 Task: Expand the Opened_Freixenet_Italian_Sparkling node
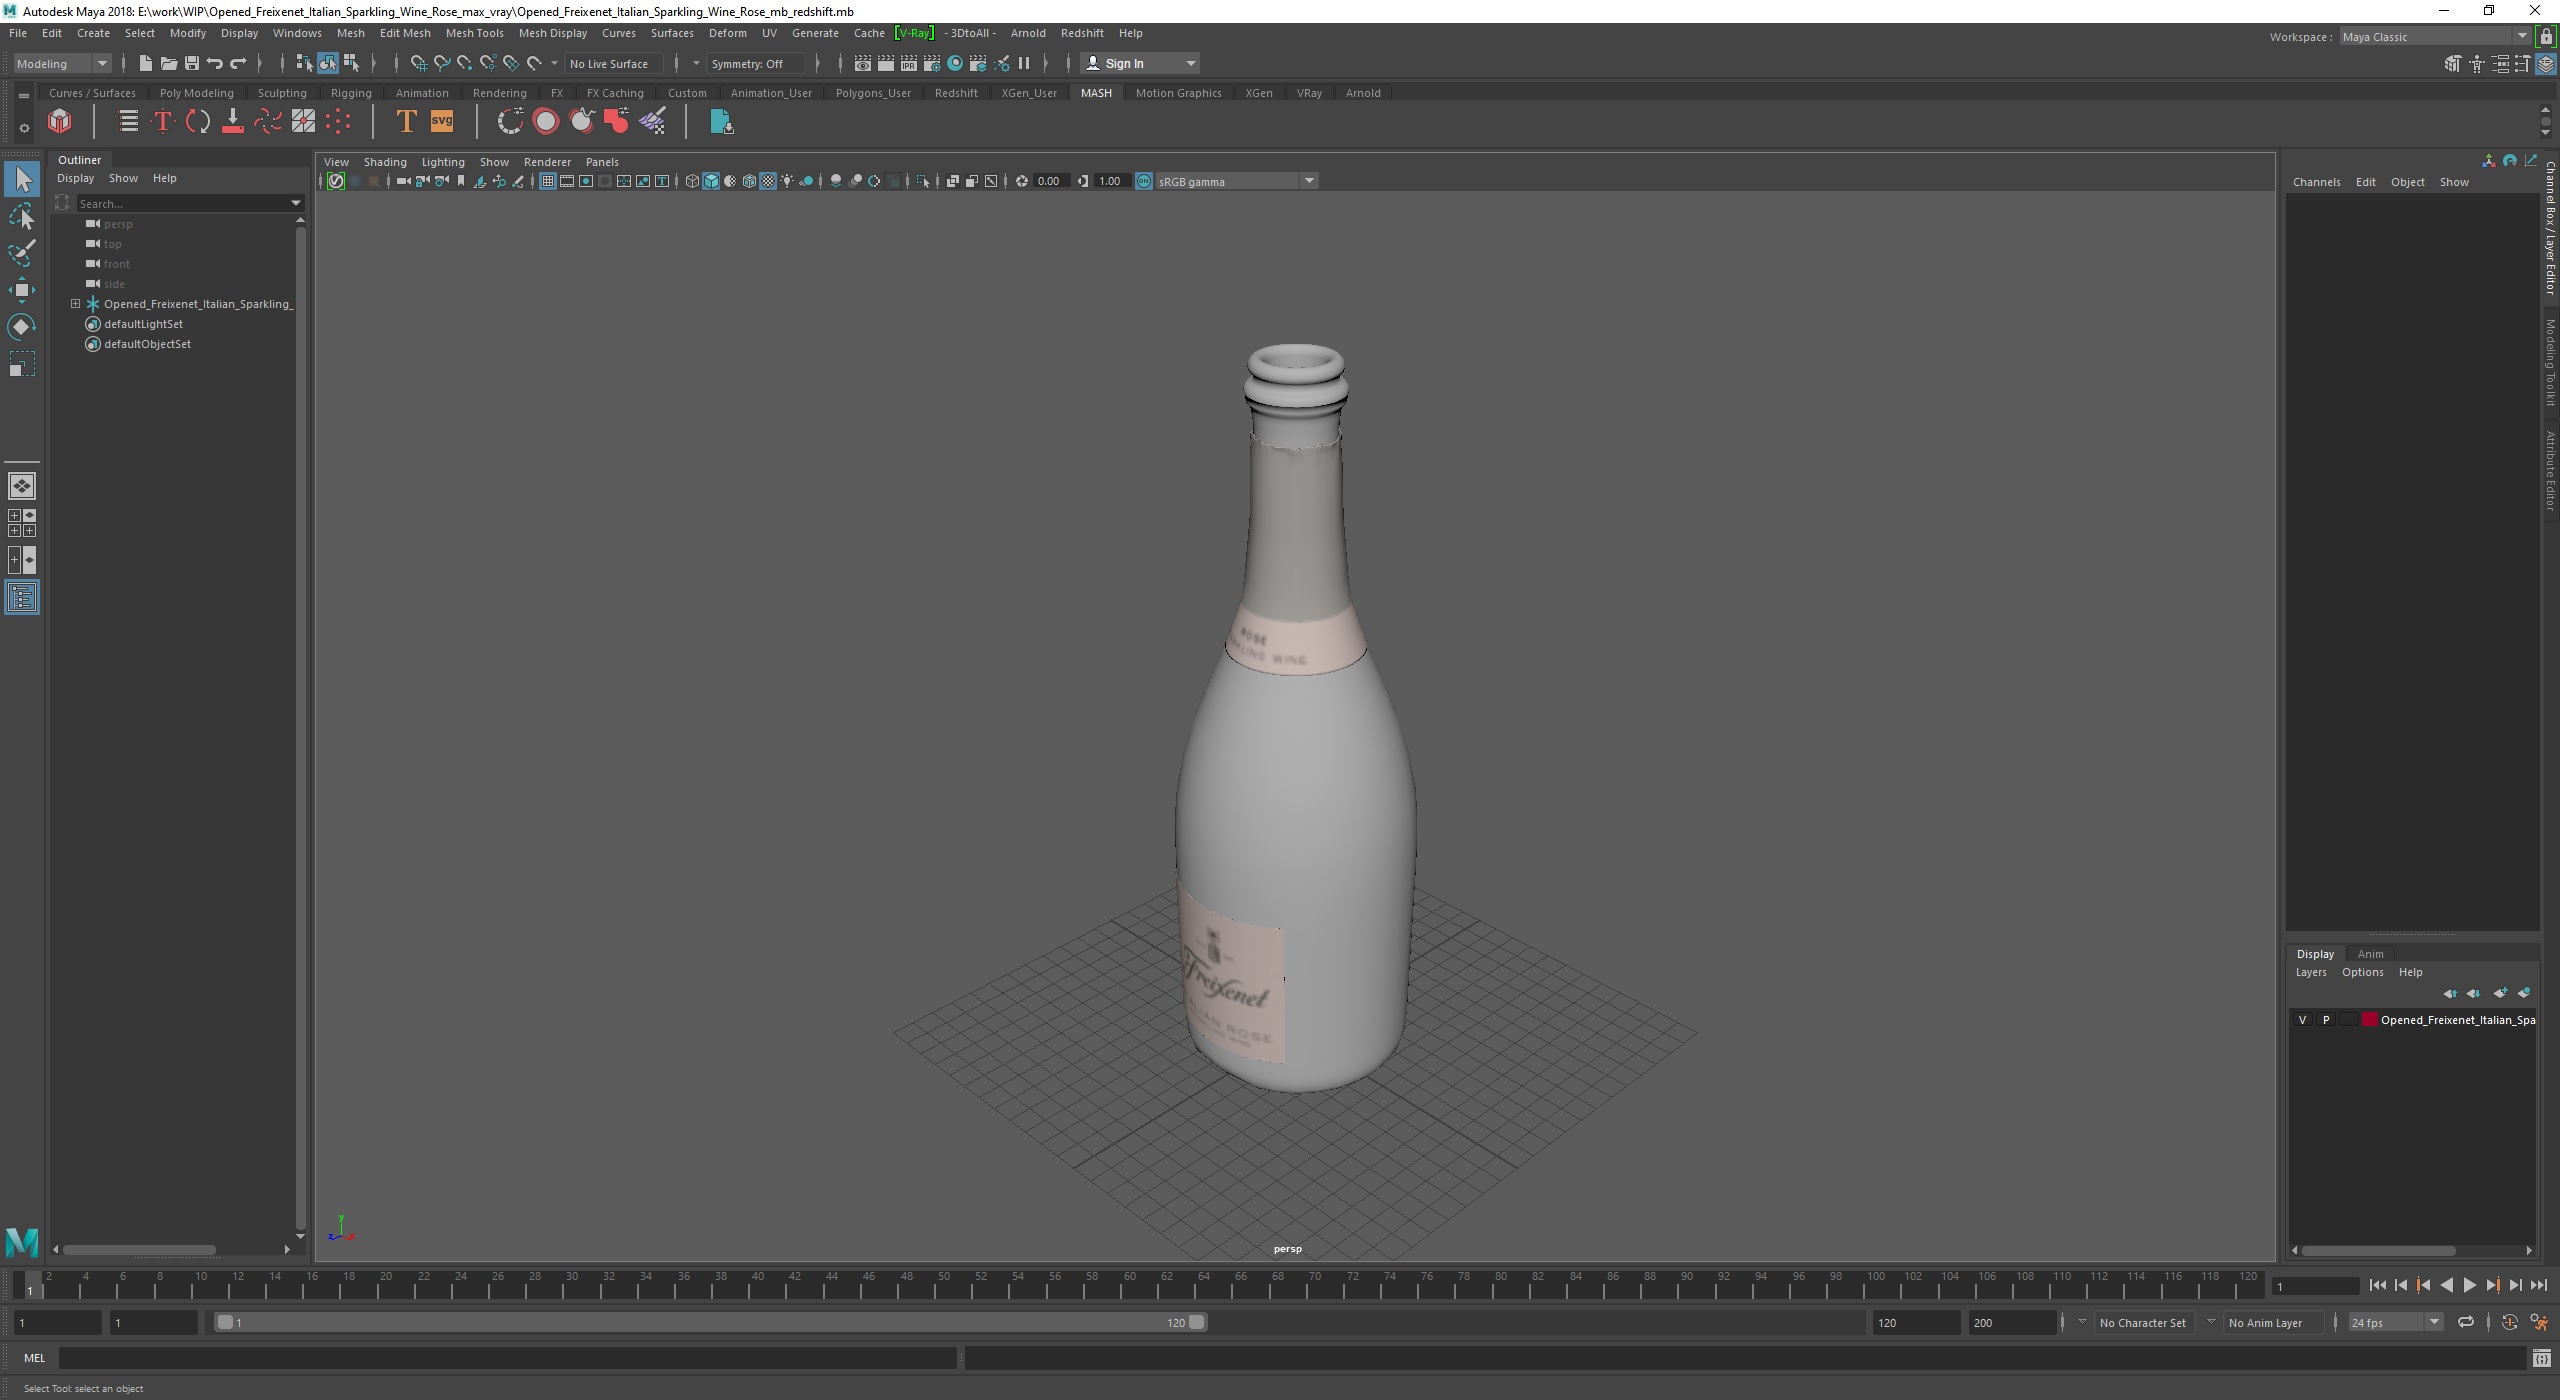pyautogui.click(x=75, y=304)
